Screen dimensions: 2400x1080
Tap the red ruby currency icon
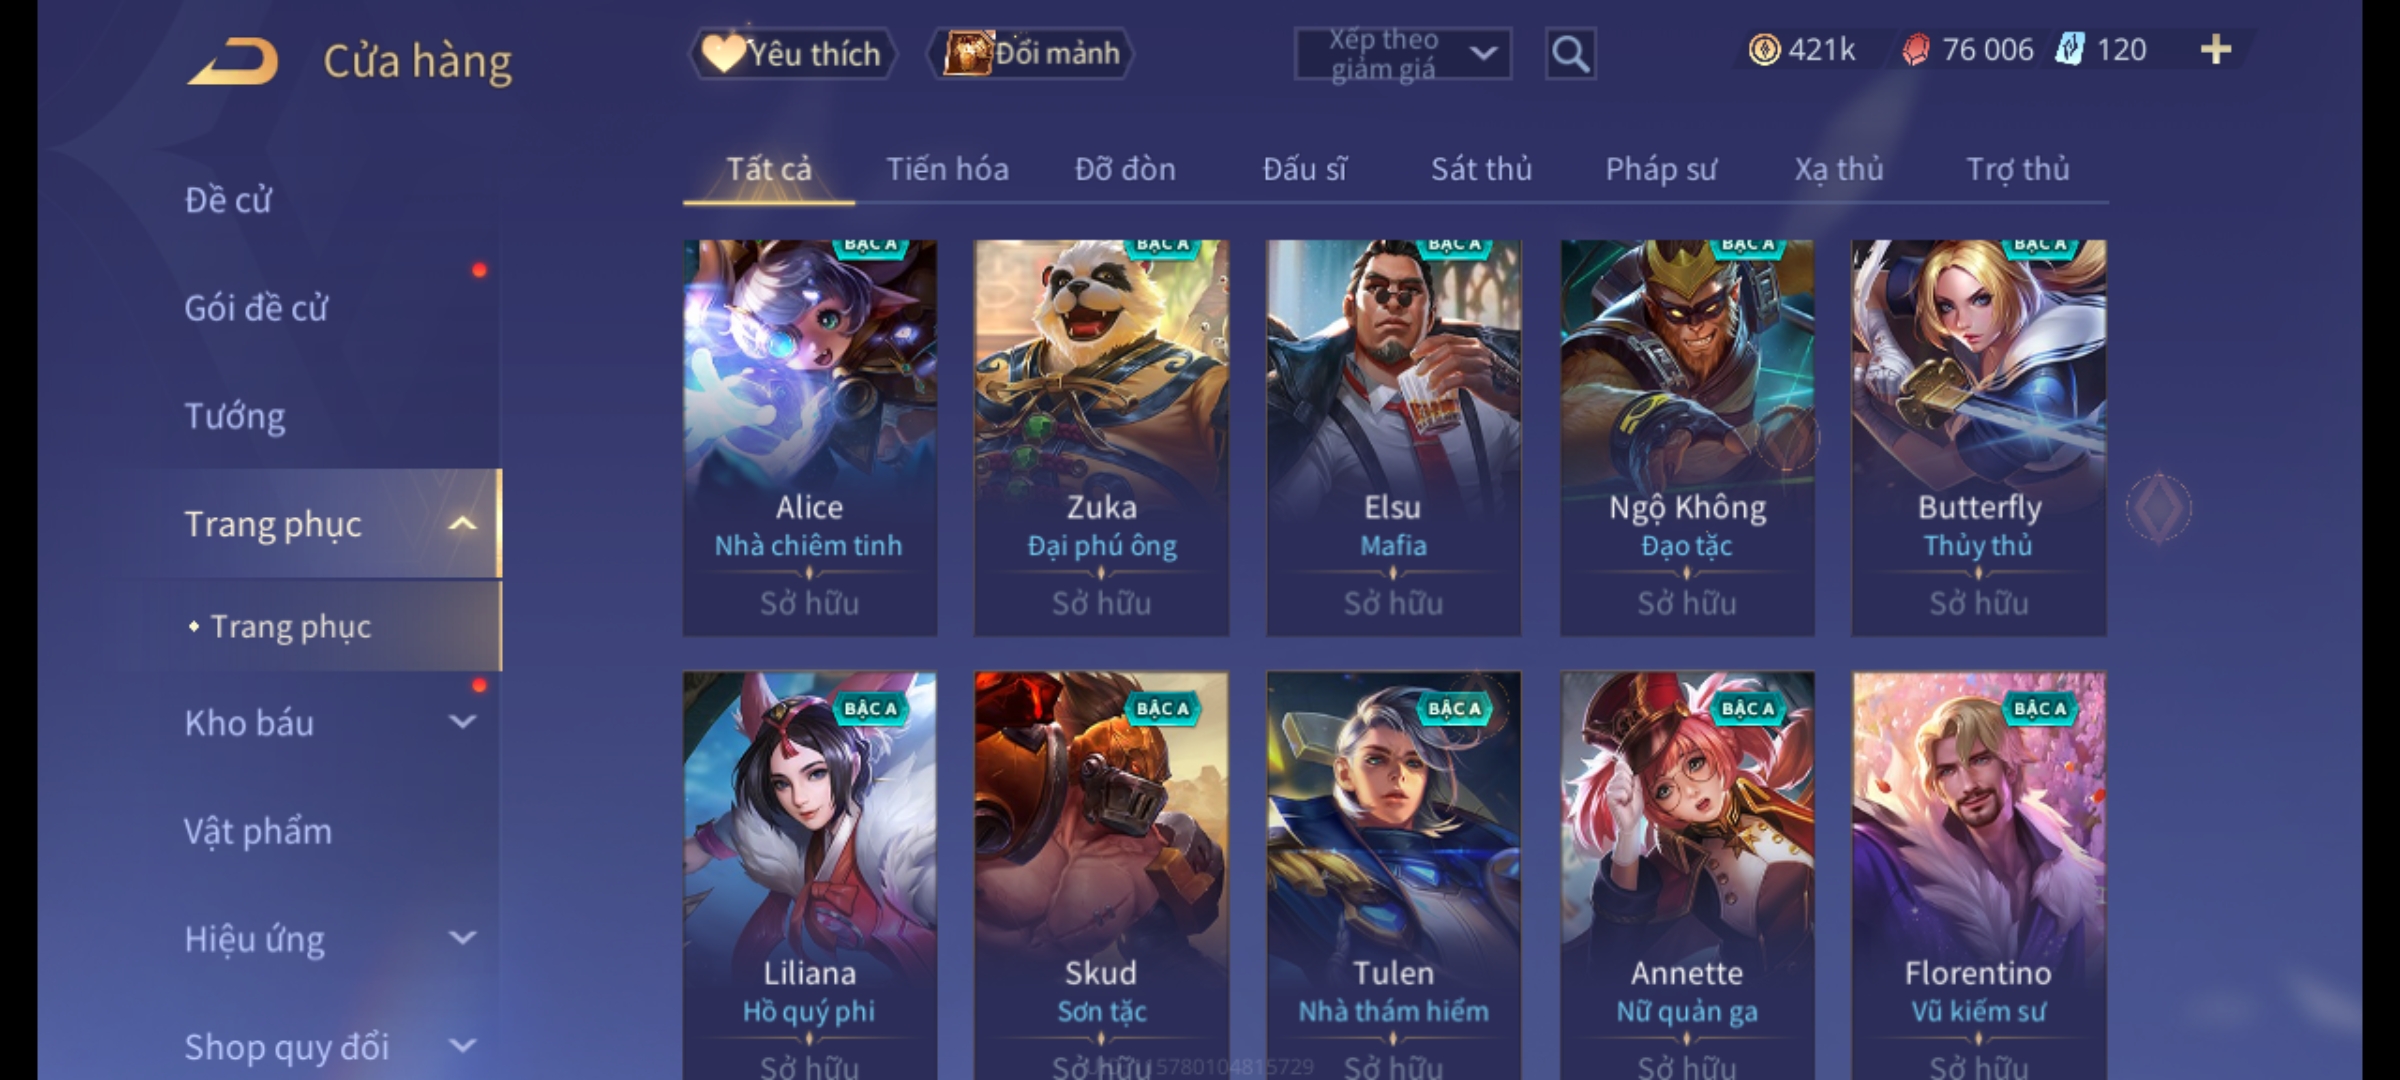[1916, 50]
